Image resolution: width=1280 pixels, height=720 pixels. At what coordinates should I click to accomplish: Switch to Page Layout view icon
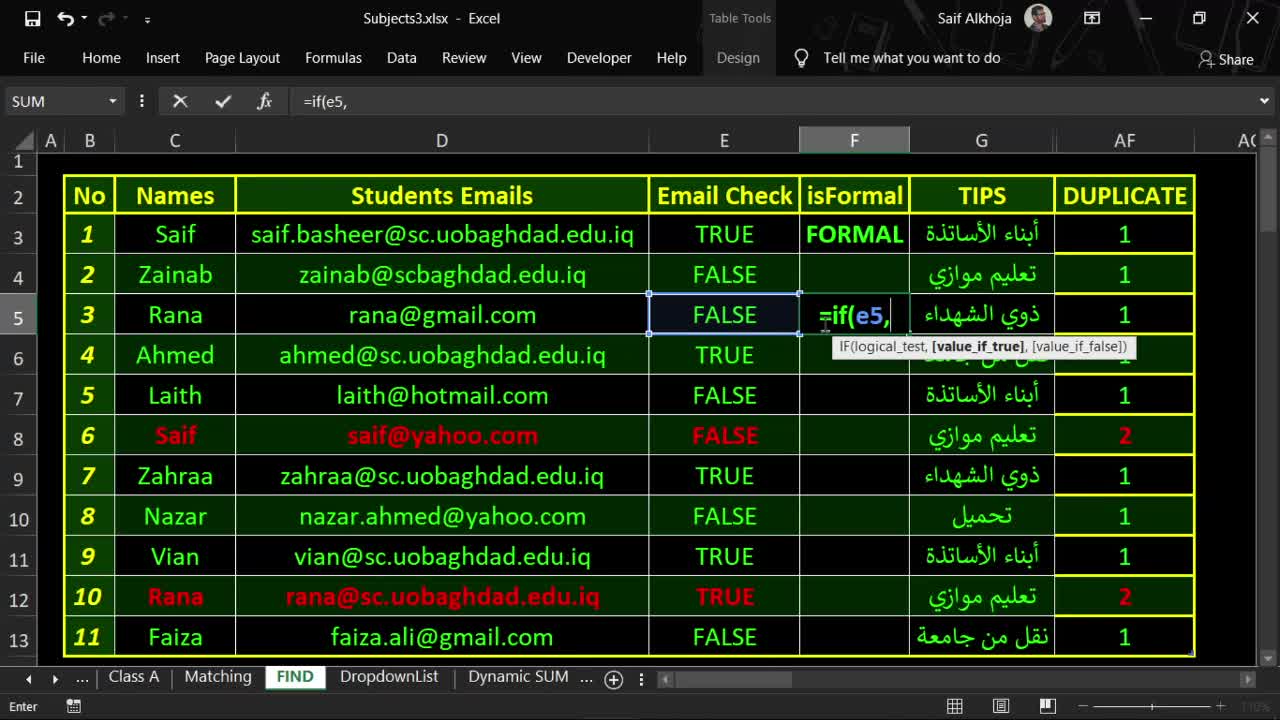click(x=1001, y=706)
